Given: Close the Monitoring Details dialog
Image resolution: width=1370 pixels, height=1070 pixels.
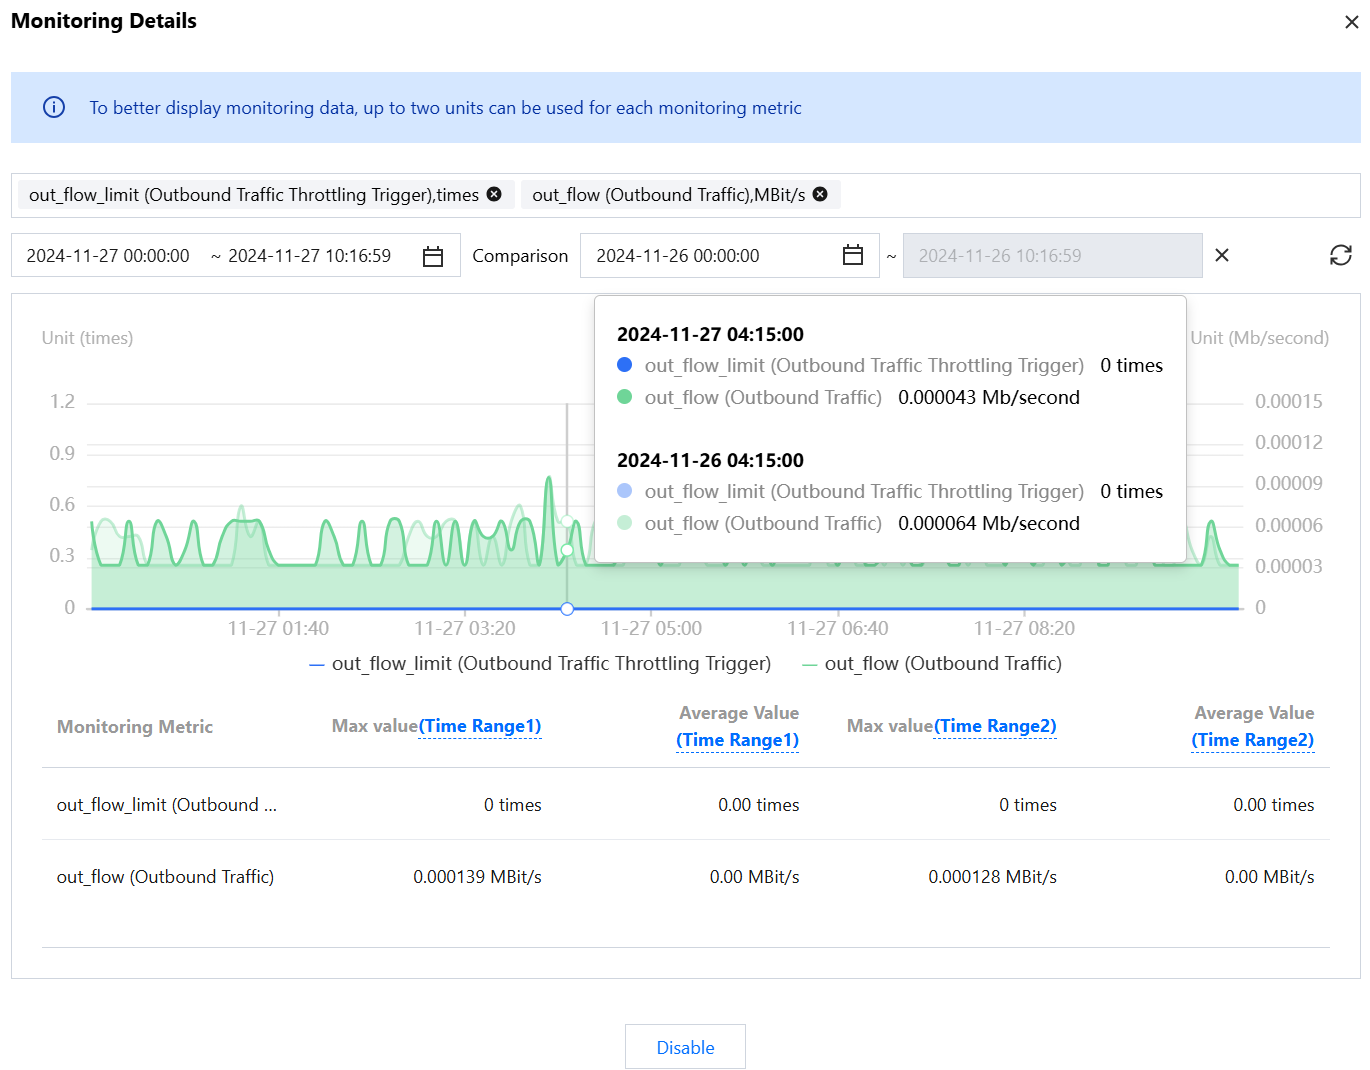Looking at the screenshot, I should (x=1351, y=22).
